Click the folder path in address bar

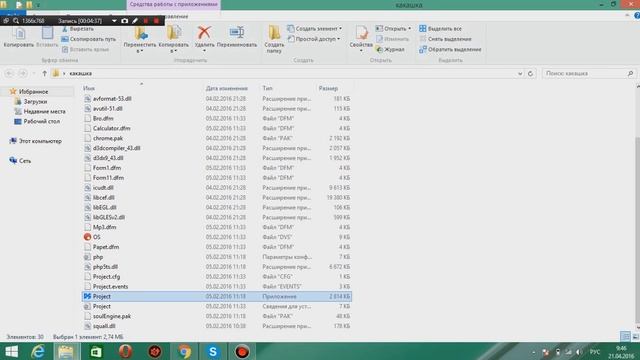(80, 73)
